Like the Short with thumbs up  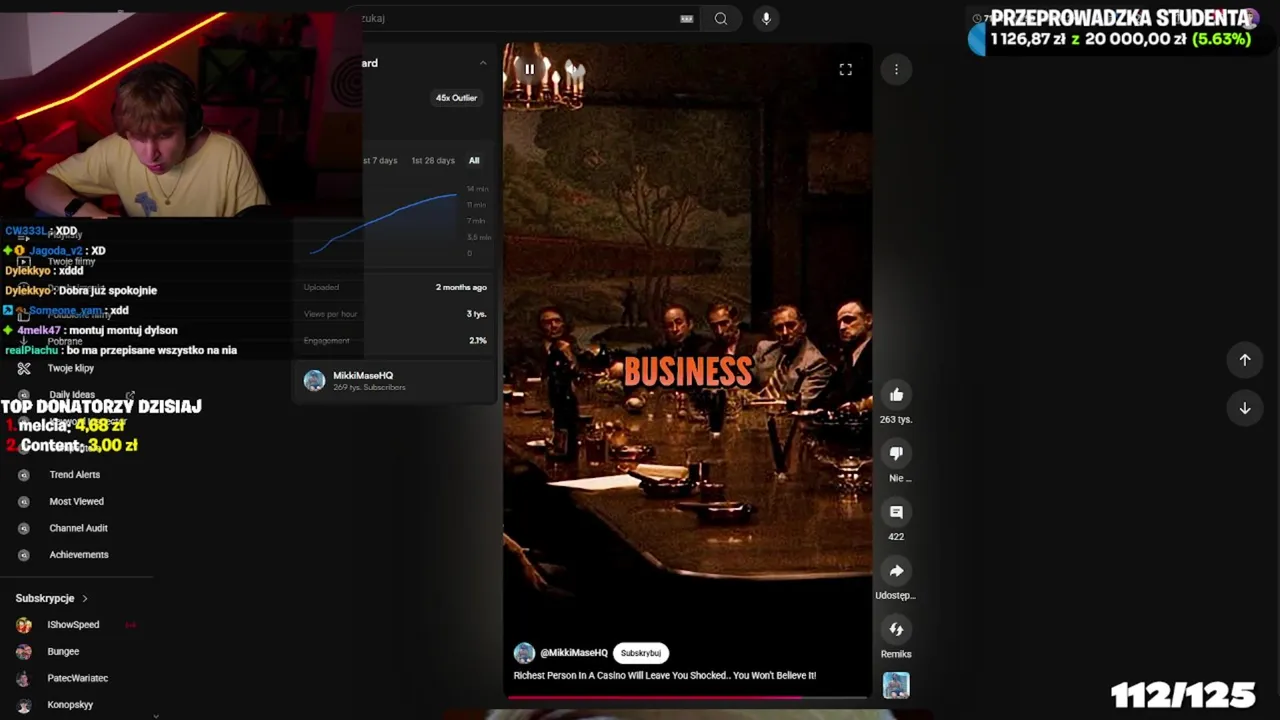click(896, 395)
